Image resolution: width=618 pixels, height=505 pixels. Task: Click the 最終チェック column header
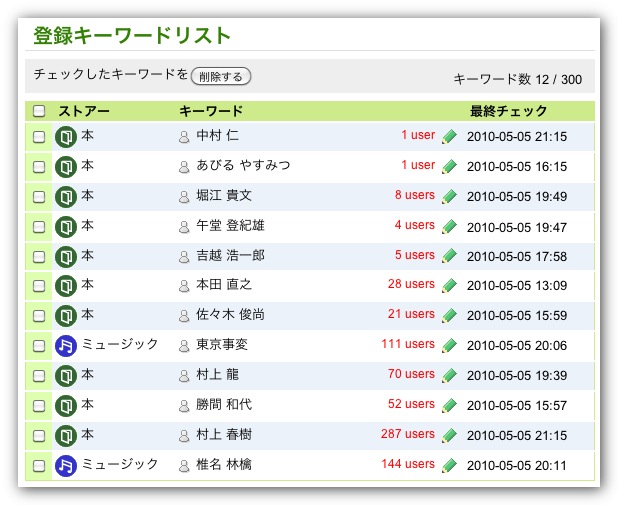pyautogui.click(x=509, y=111)
